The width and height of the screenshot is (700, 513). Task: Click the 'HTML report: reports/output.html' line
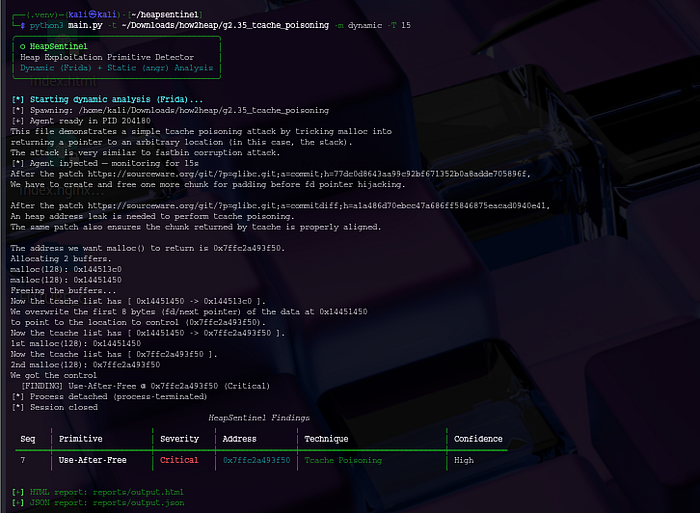coord(98,492)
